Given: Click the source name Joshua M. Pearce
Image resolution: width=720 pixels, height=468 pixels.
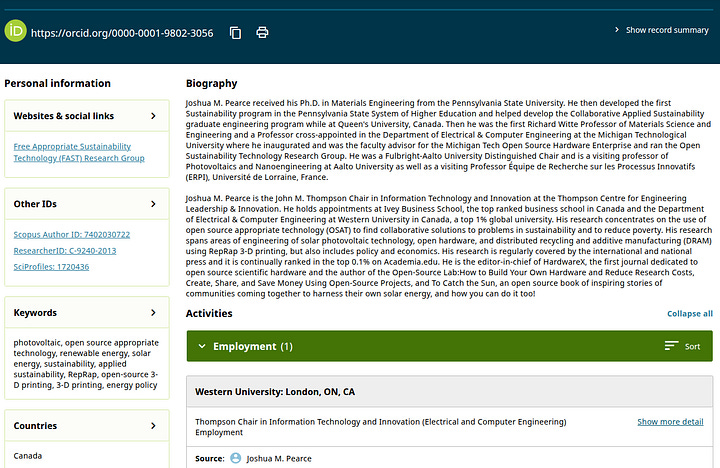Looking at the screenshot, I should click(279, 458).
